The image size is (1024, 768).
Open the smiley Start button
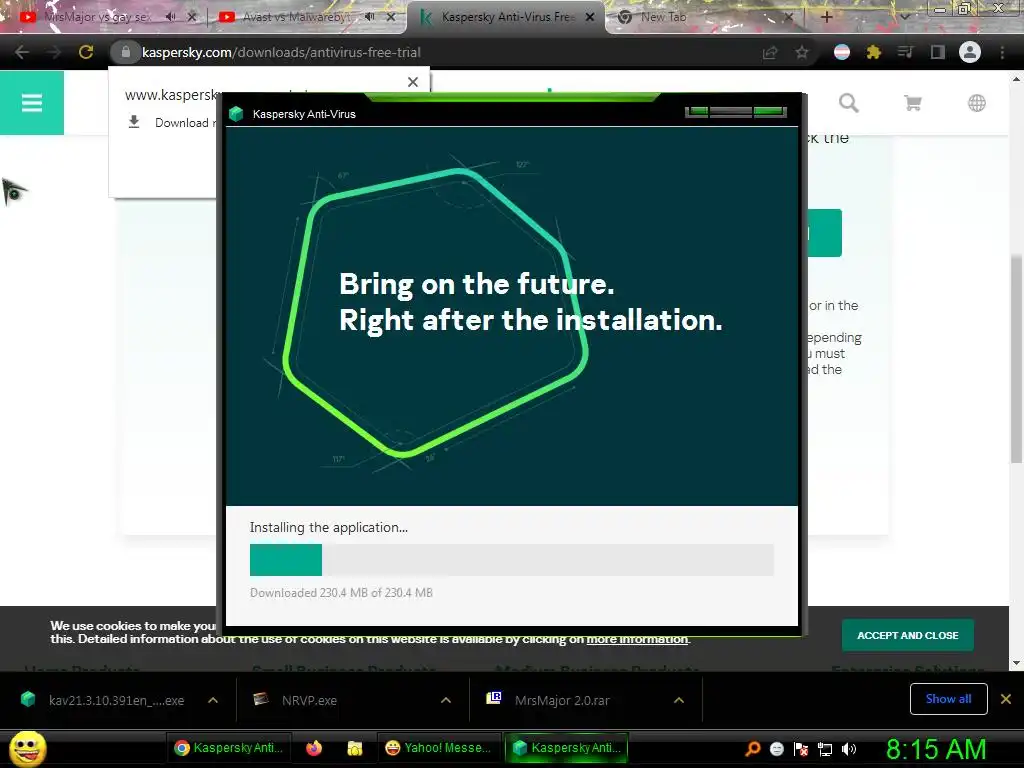click(28, 748)
